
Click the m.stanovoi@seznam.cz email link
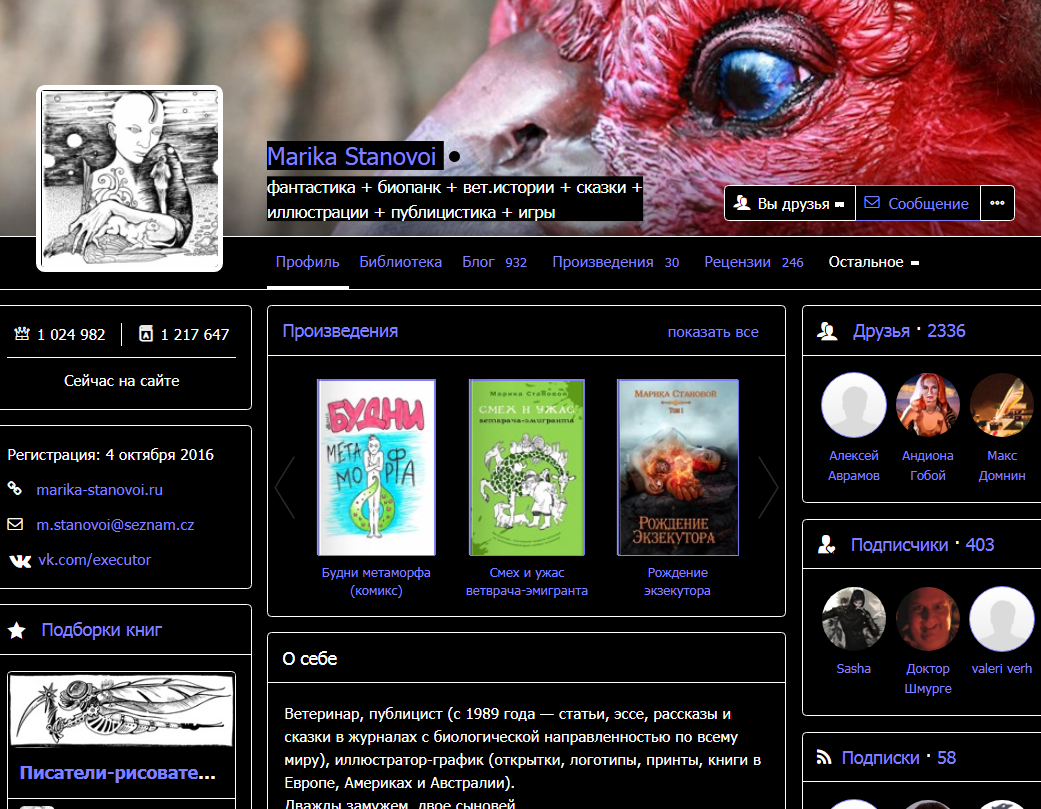click(x=116, y=525)
